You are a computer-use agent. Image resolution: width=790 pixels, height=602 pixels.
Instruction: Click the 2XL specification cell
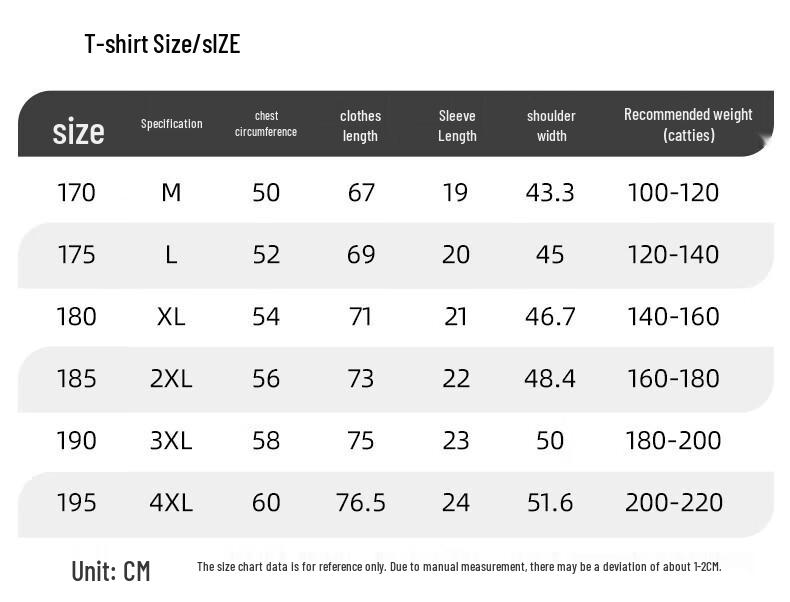click(x=171, y=379)
